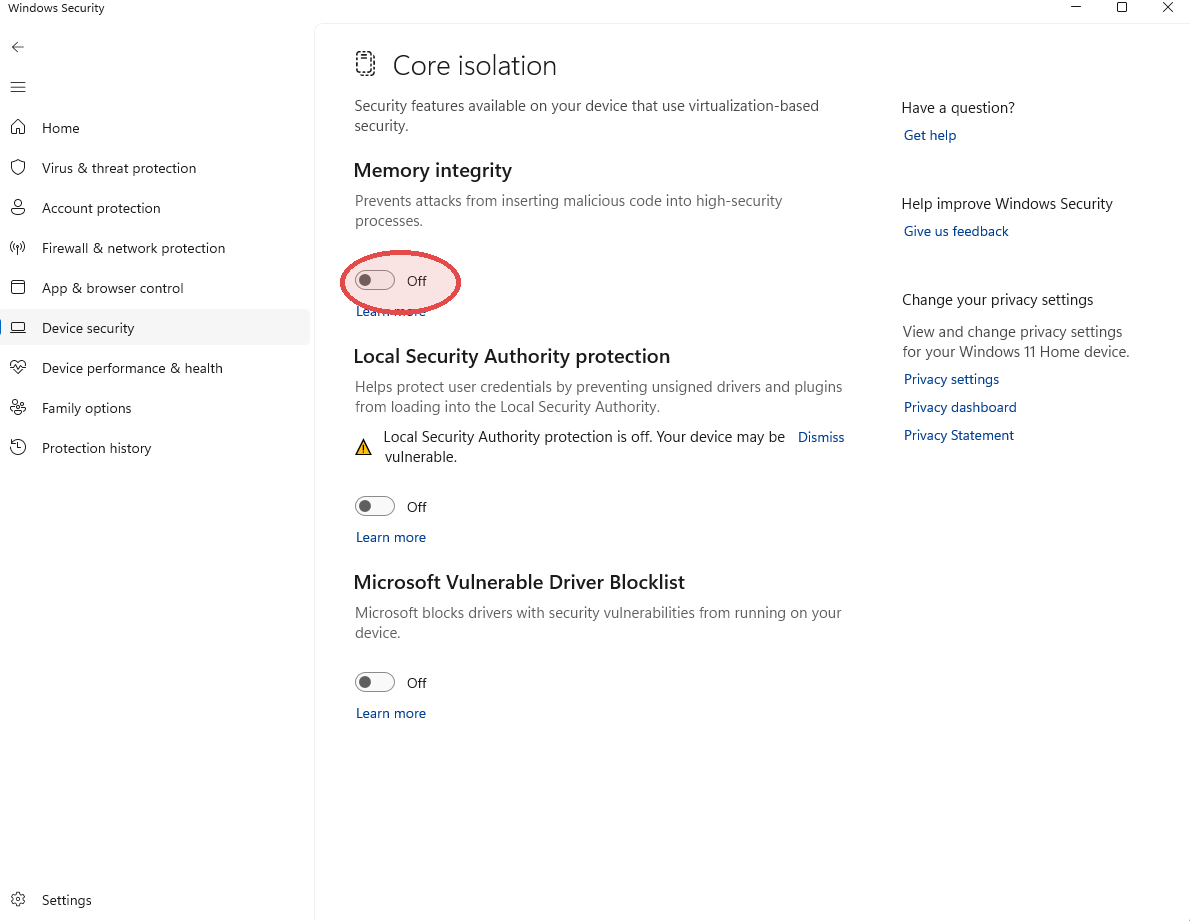Click the Virus & threat protection shield icon

tap(18, 168)
